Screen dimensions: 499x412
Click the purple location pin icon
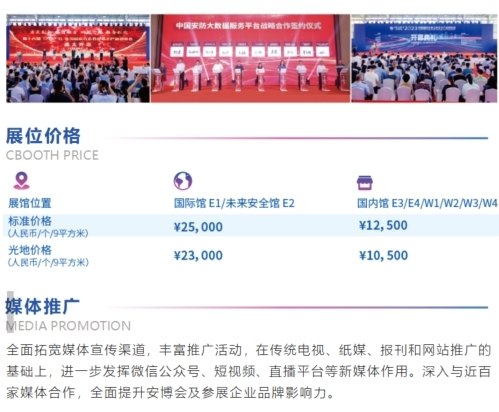click(21, 181)
